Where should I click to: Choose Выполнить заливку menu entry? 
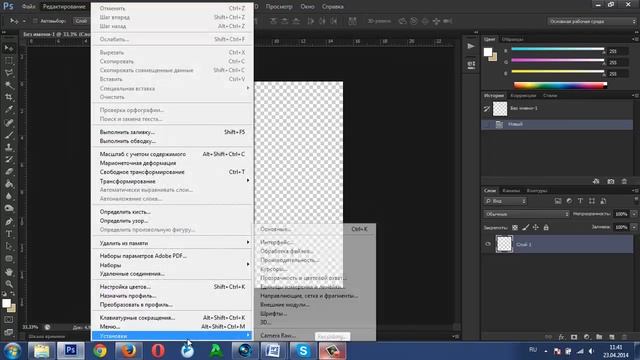(173, 132)
